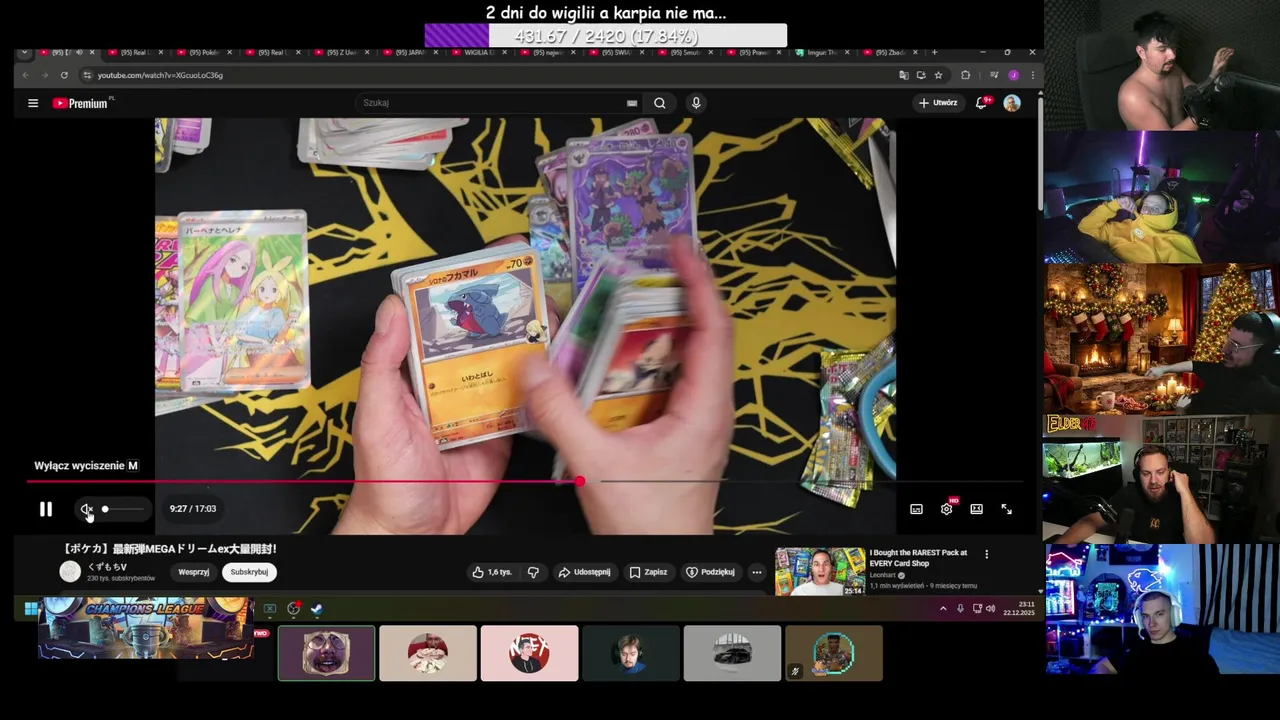The height and width of the screenshot is (720, 1280).
Task: Open YouTube notifications bell
Action: click(982, 103)
